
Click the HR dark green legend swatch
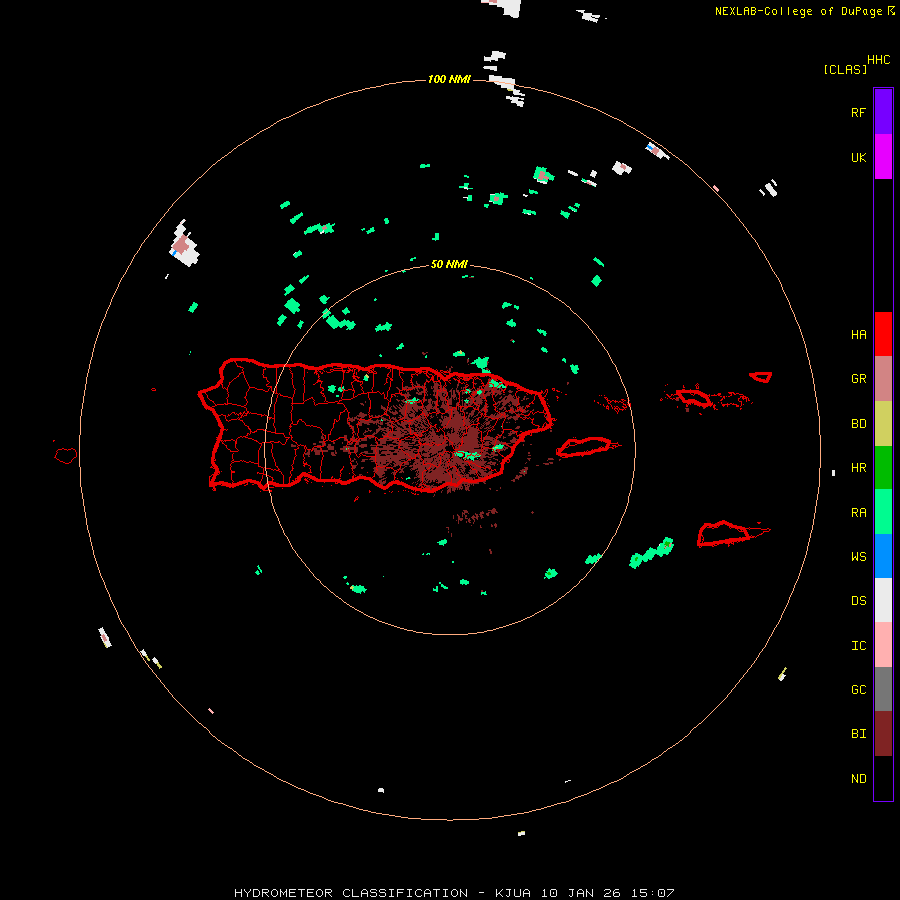[883, 468]
